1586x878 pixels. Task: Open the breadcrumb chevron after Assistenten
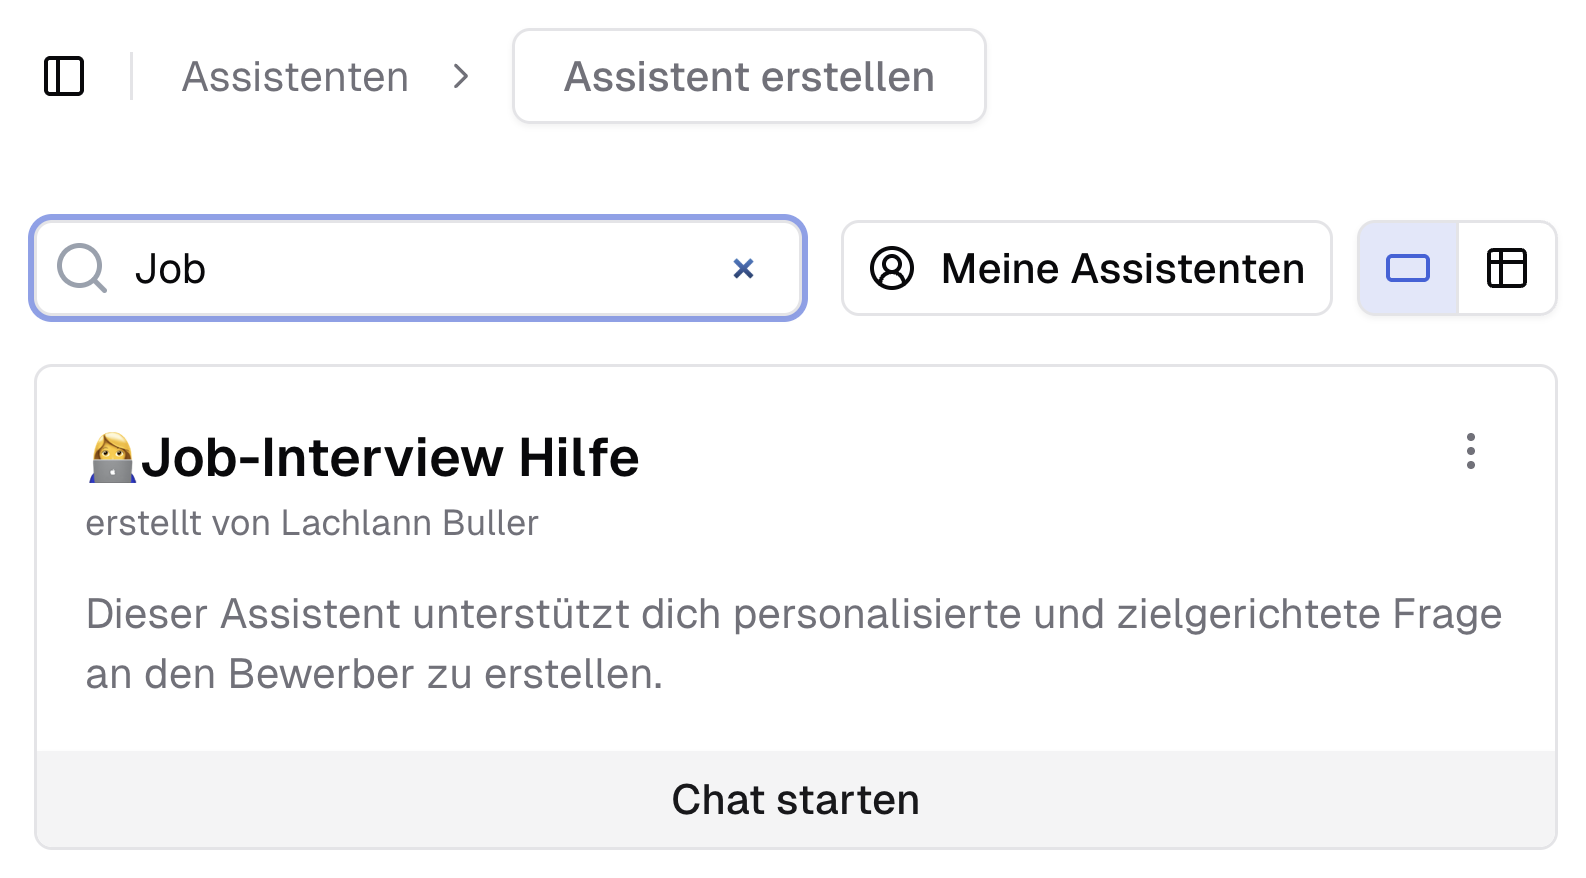462,76
